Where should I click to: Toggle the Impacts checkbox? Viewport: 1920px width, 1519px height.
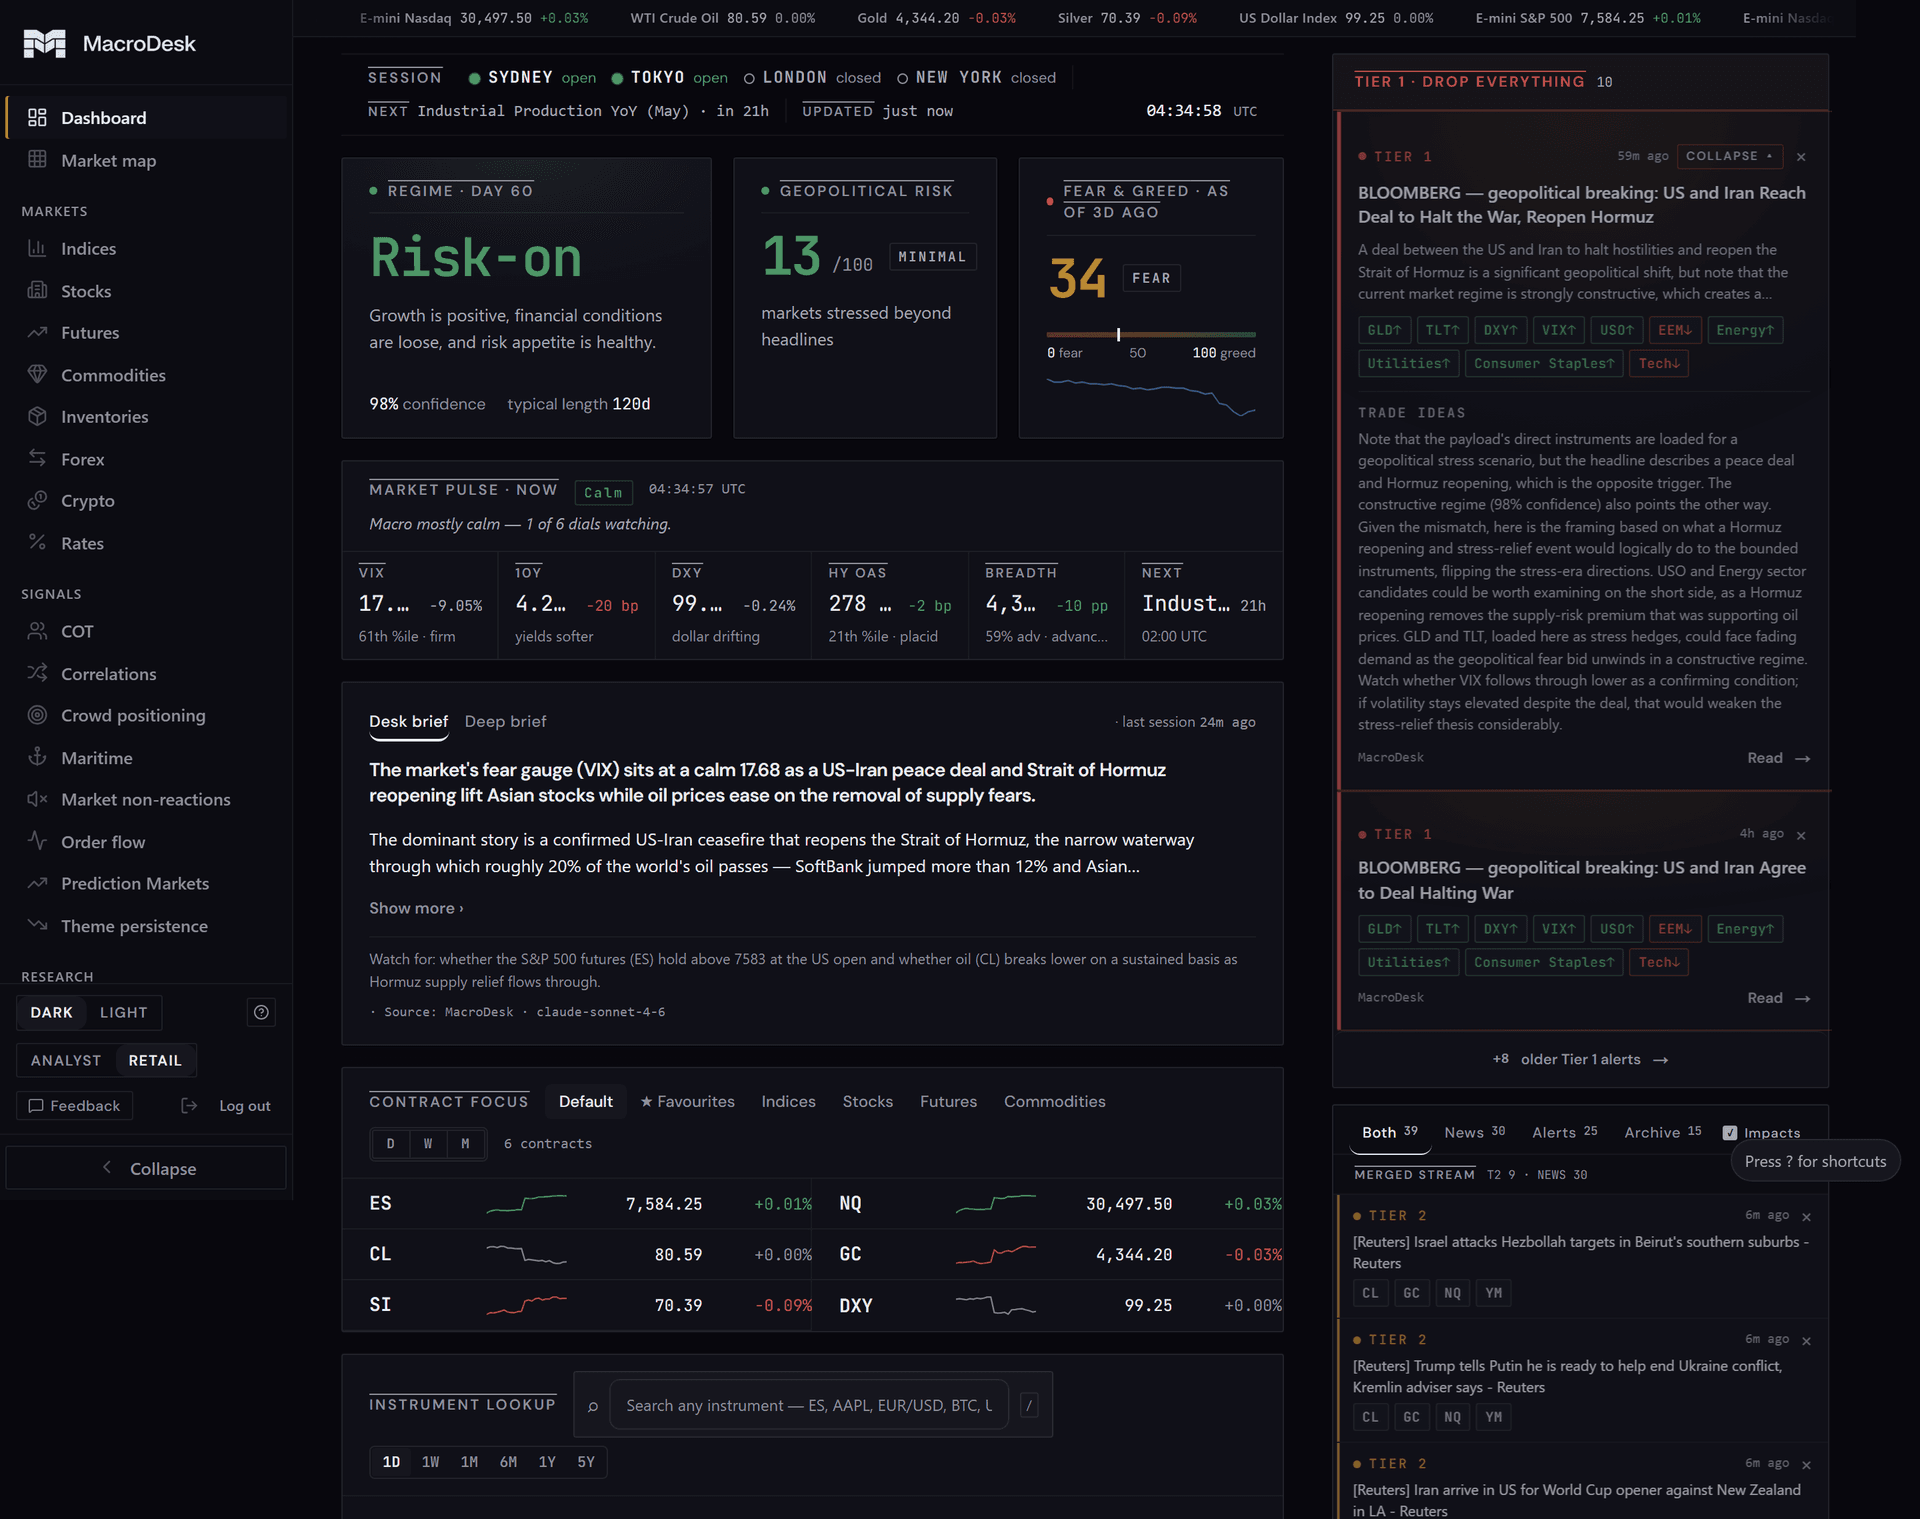(x=1730, y=1133)
